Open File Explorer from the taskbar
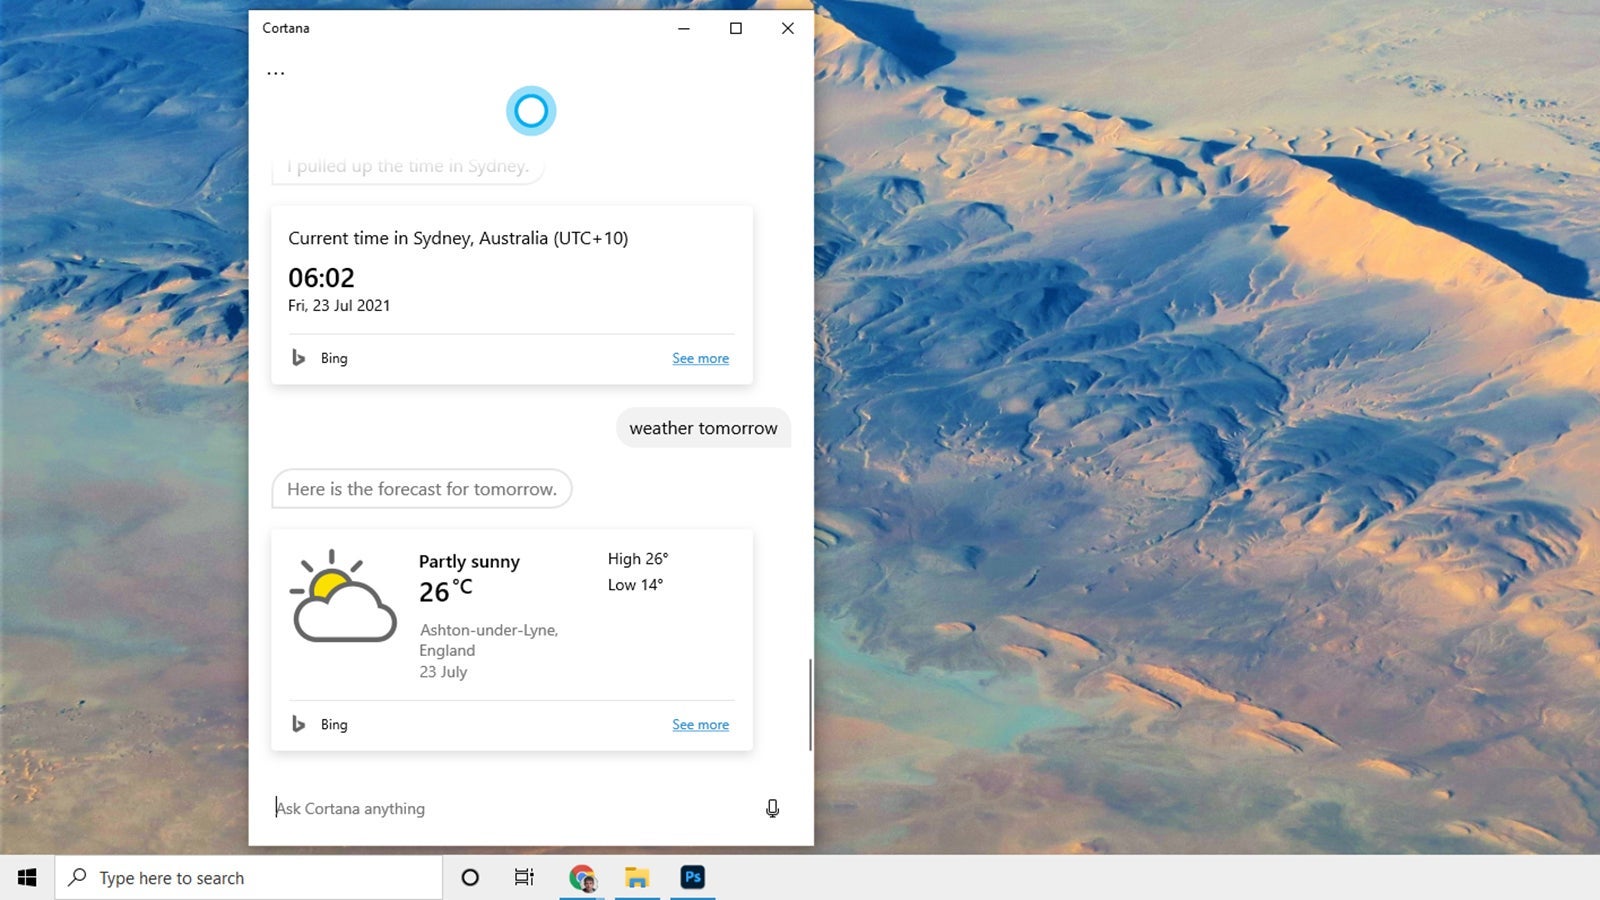The height and width of the screenshot is (900, 1600). click(x=637, y=877)
